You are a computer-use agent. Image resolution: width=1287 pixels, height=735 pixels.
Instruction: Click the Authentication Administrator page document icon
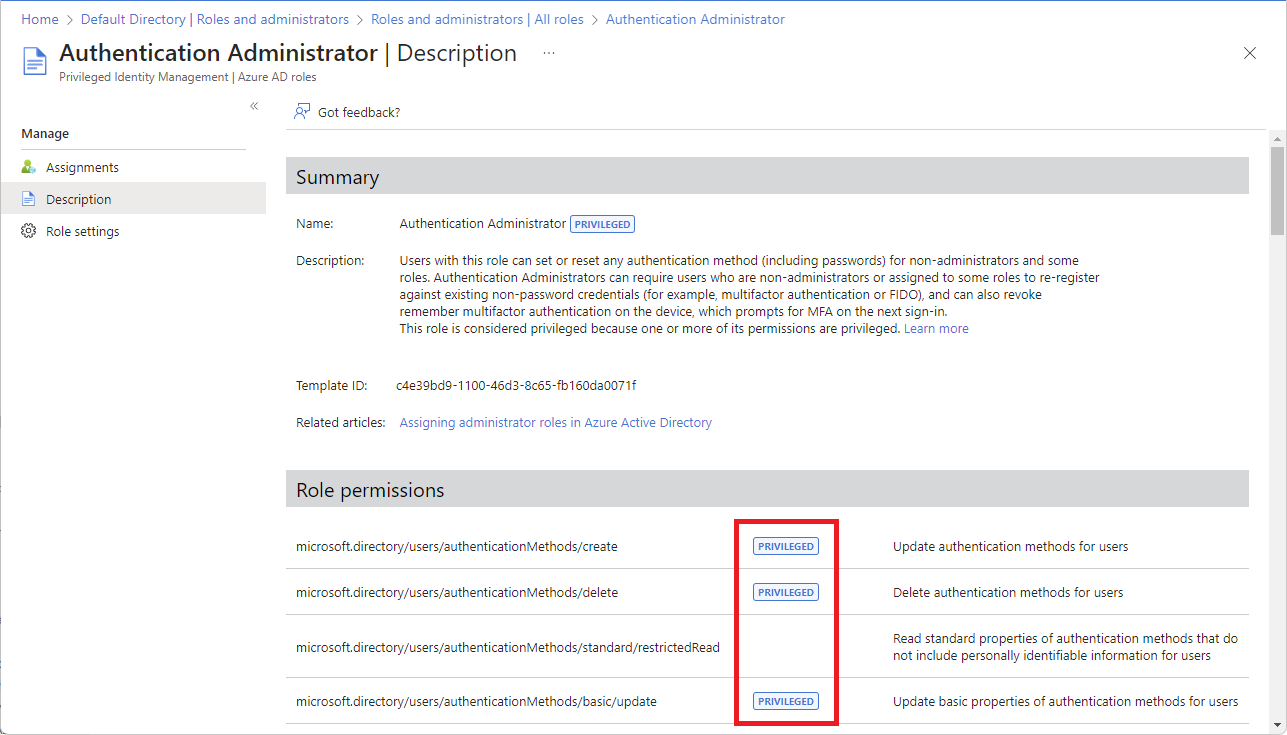pos(35,61)
